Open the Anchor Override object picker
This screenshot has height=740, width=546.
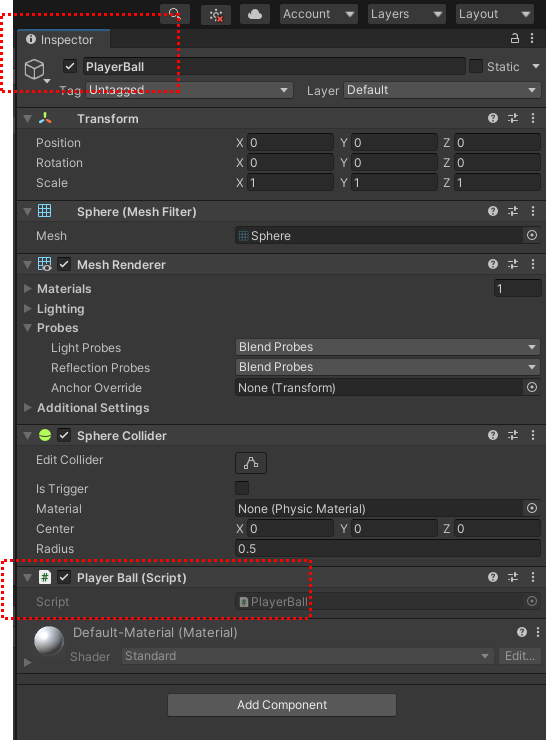click(532, 387)
